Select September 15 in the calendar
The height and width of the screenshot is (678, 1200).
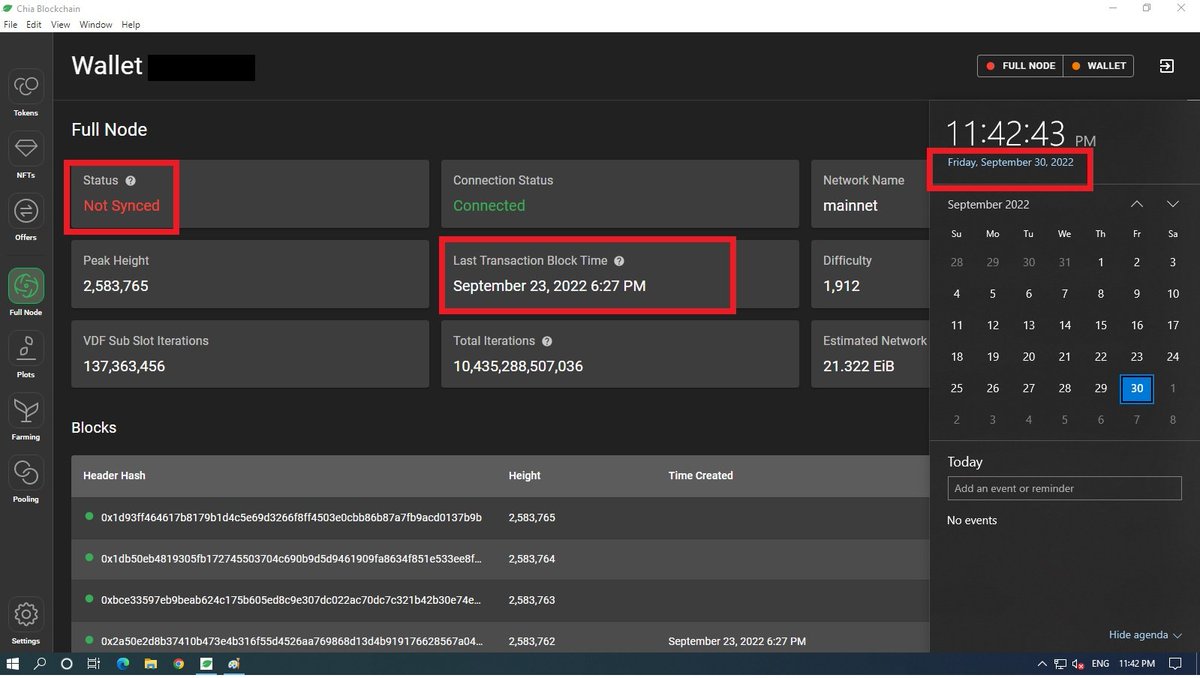click(x=1101, y=325)
